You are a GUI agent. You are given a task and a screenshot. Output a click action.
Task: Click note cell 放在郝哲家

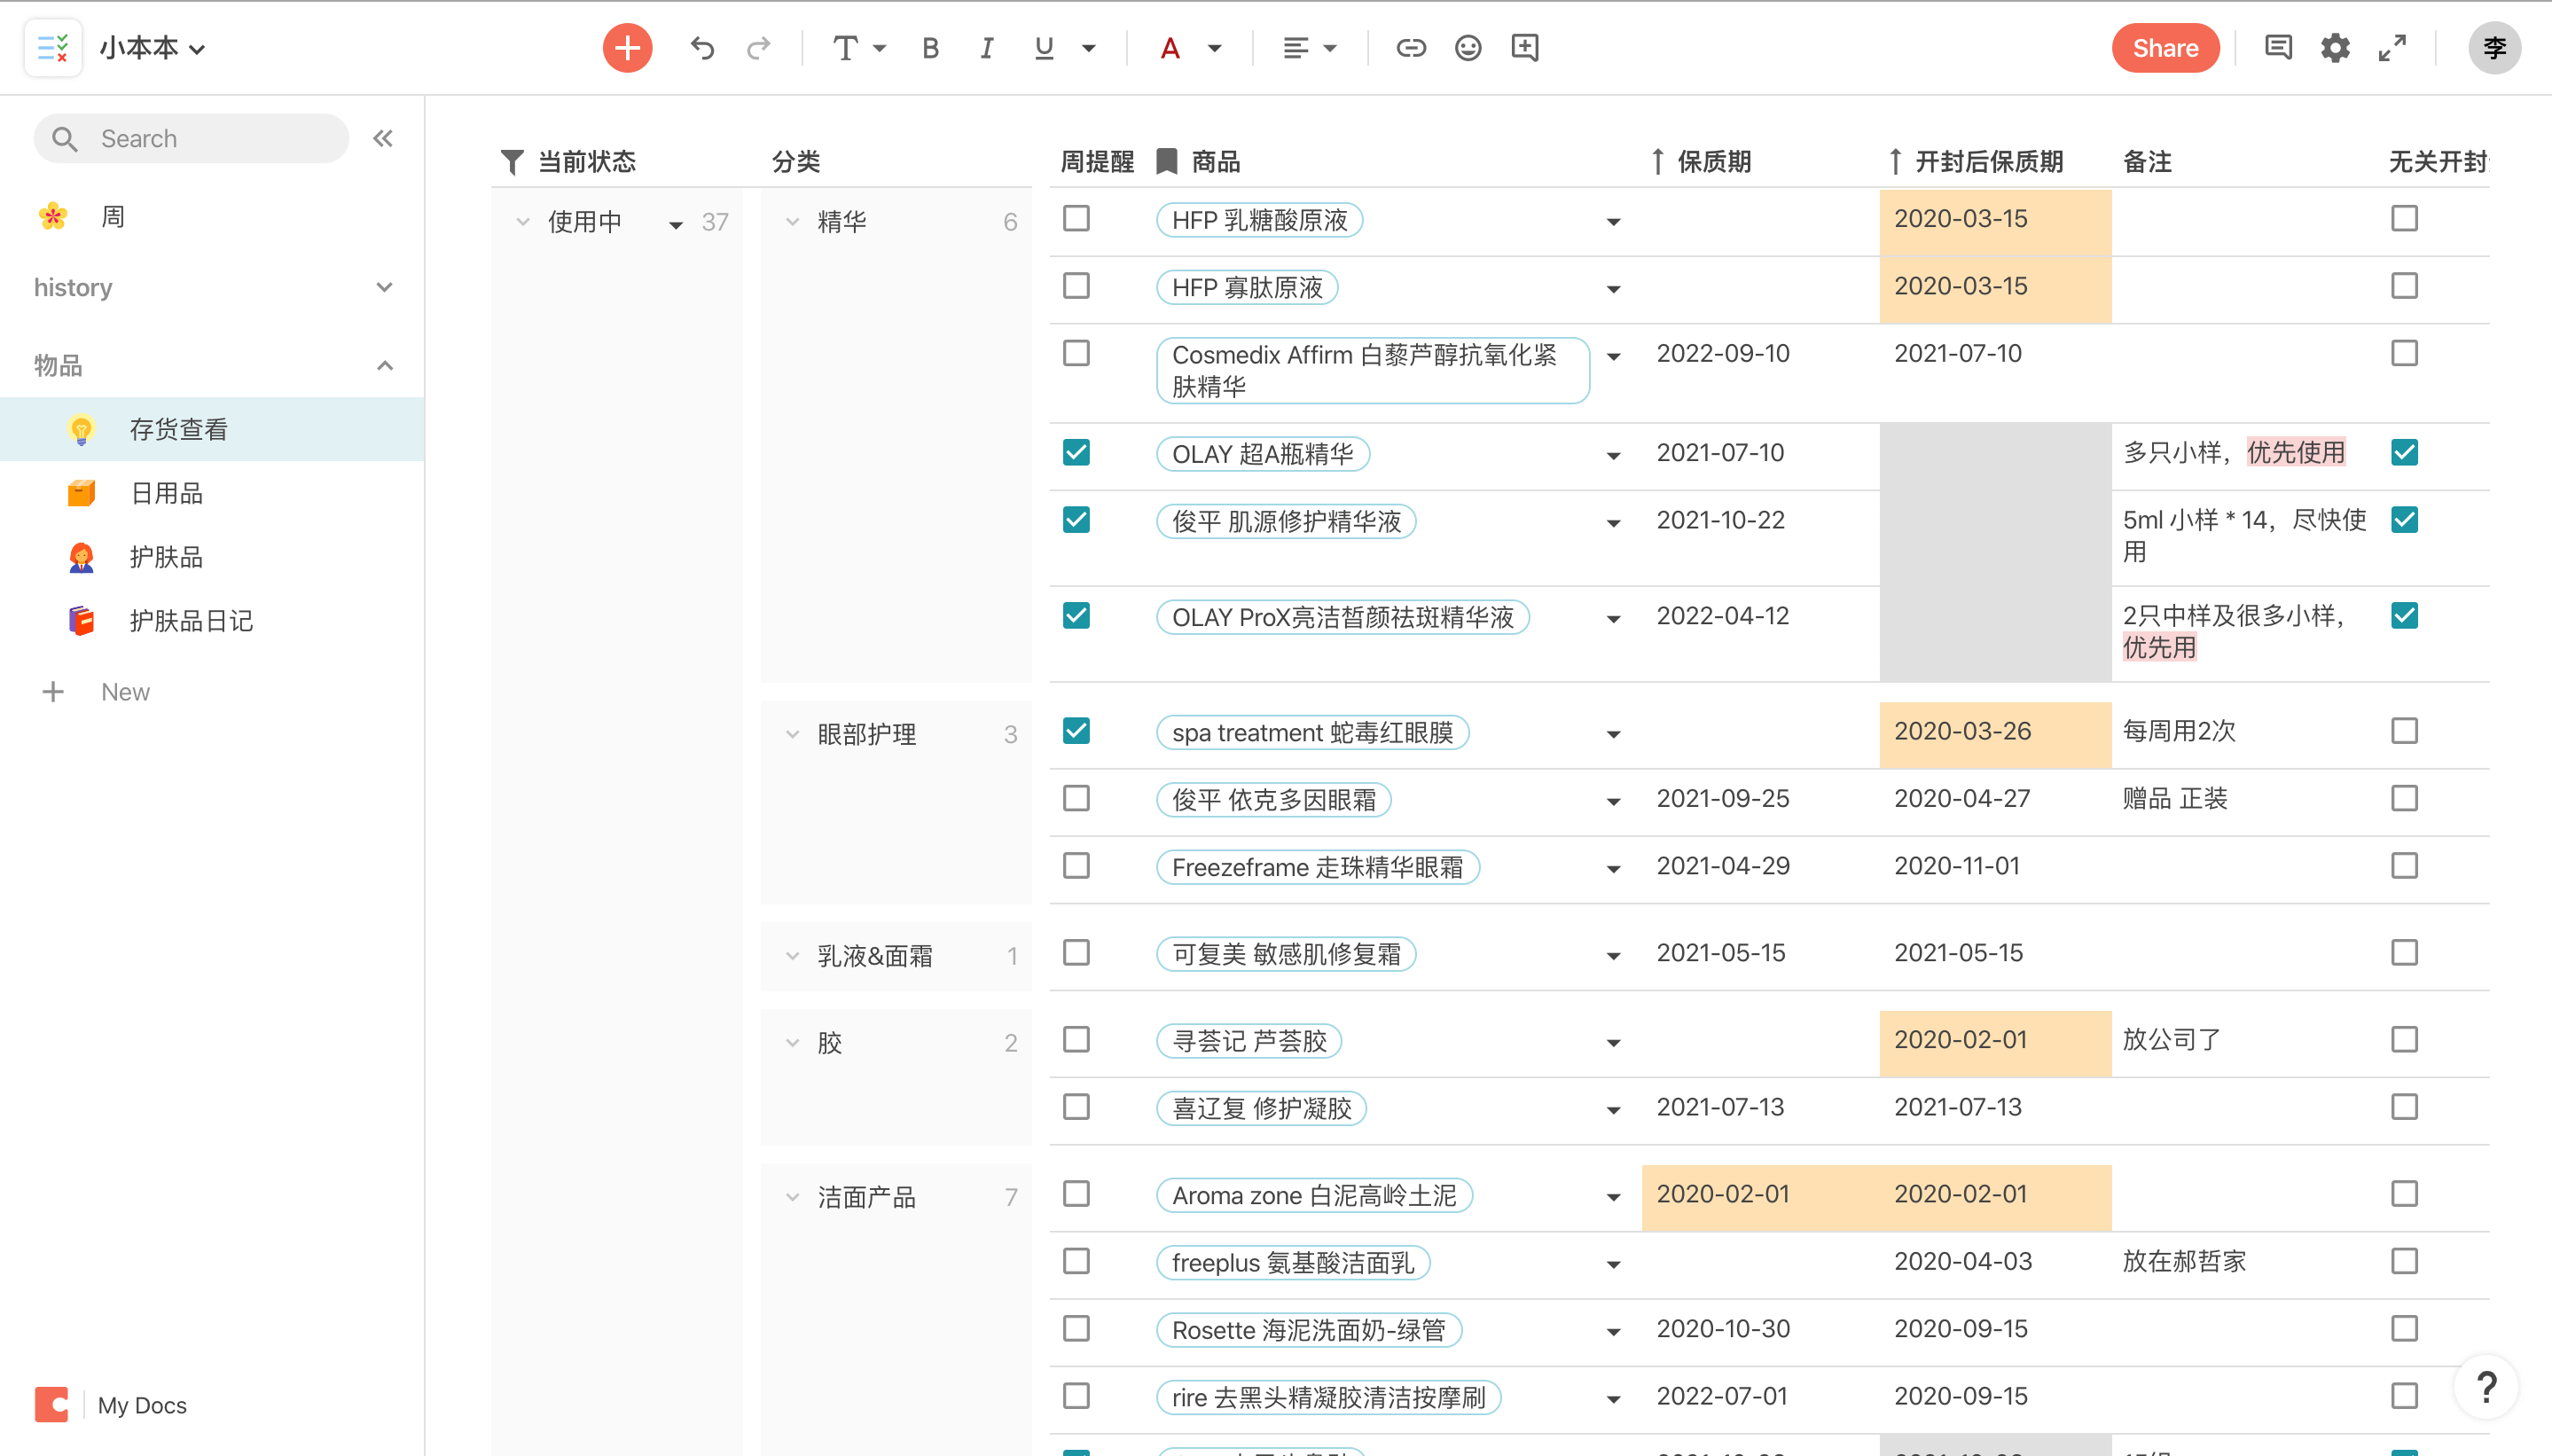[2184, 1261]
